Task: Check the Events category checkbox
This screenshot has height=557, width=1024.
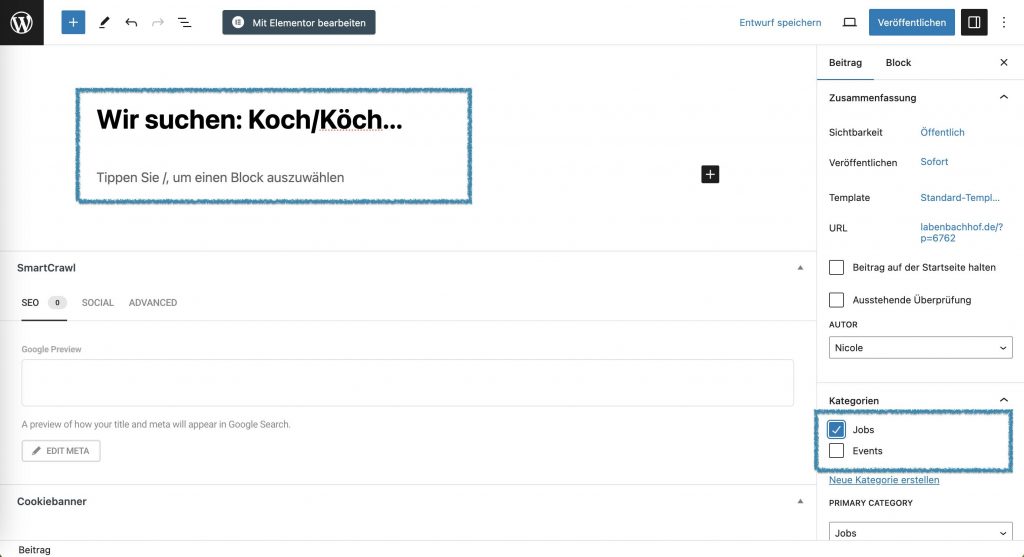Action: pyautogui.click(x=837, y=451)
